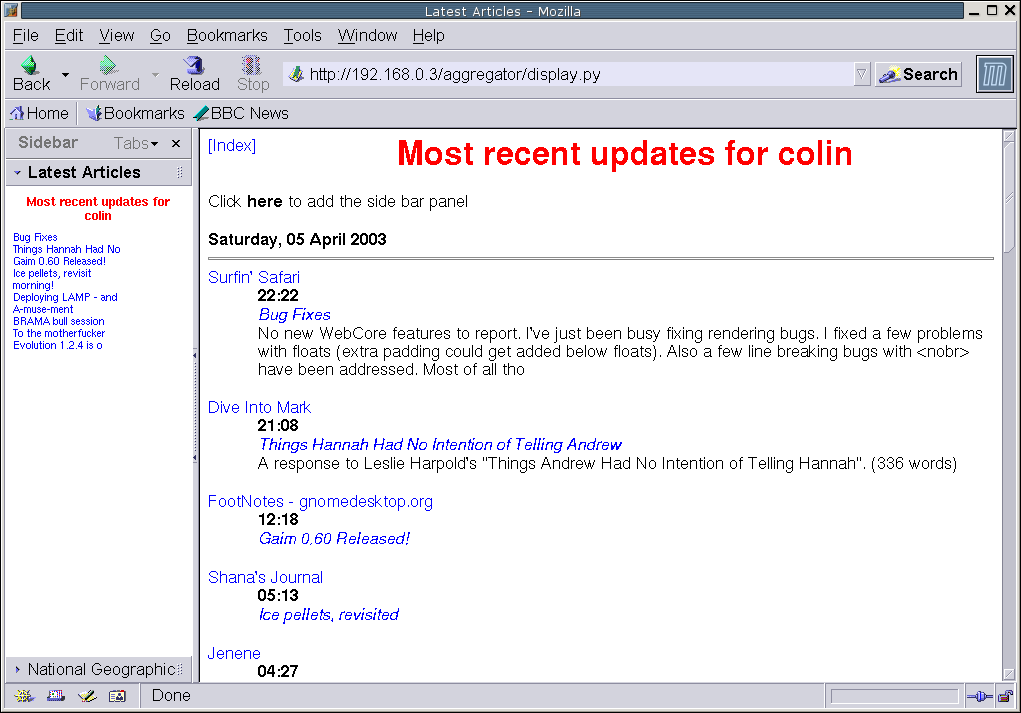Click the vertical scrollbar thumb
The height and width of the screenshot is (713, 1021).
tap(1009, 197)
